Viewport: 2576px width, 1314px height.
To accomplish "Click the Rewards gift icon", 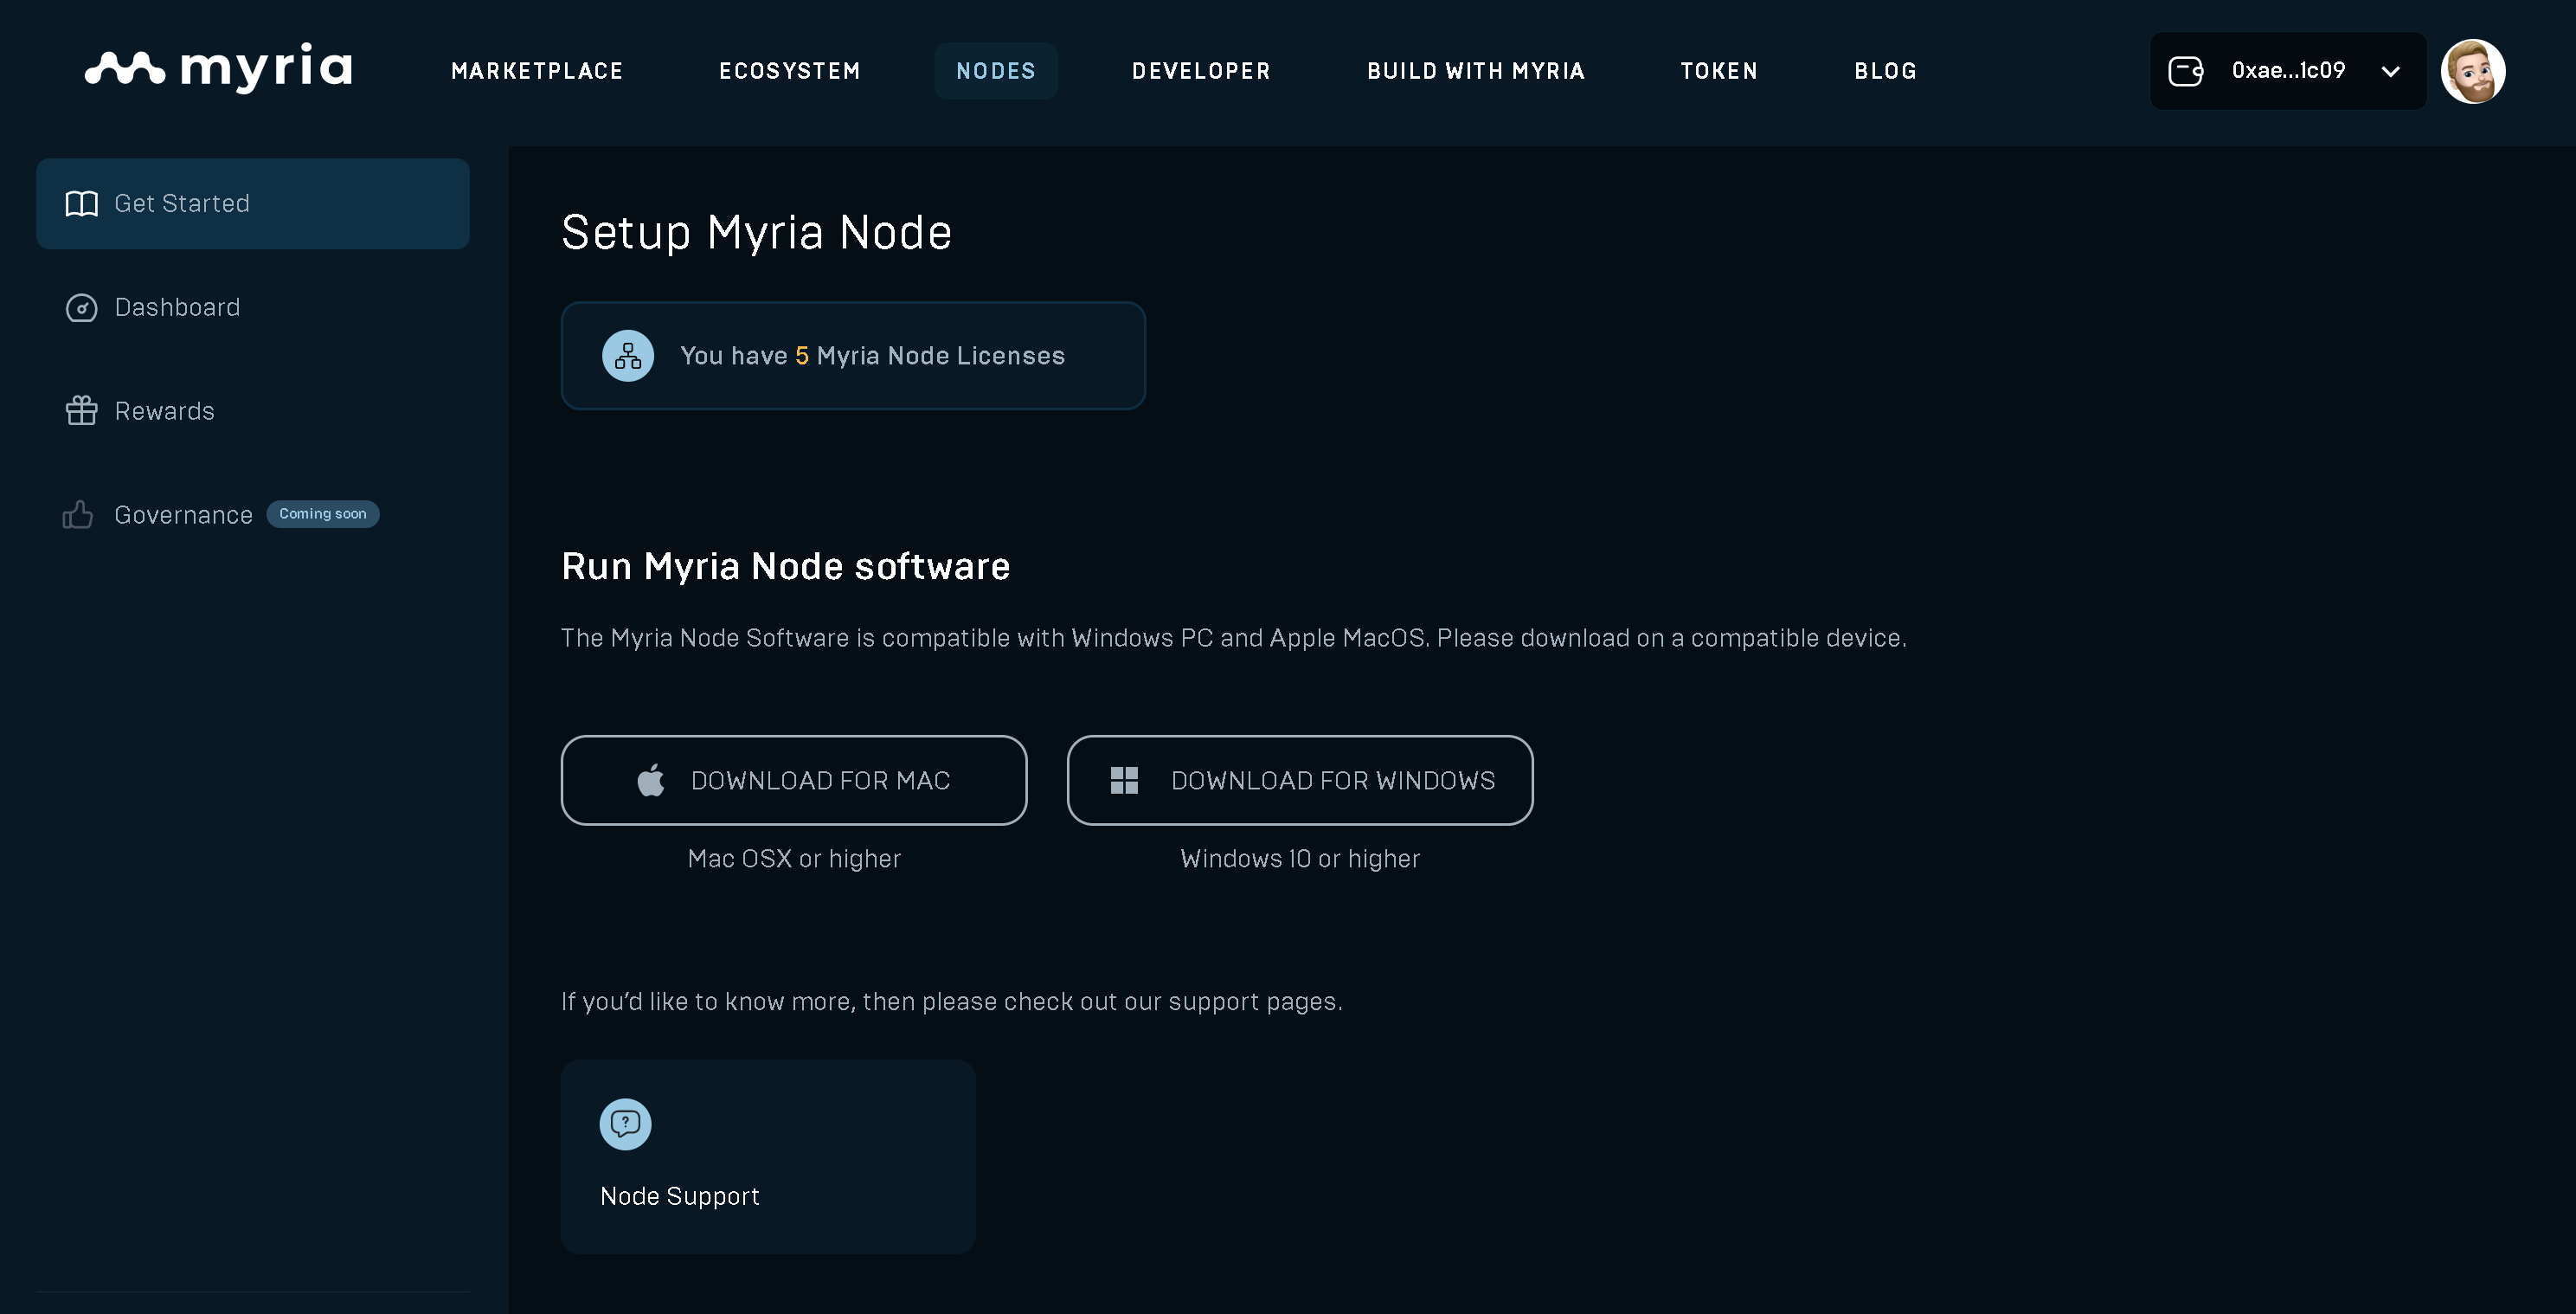I will (81, 411).
